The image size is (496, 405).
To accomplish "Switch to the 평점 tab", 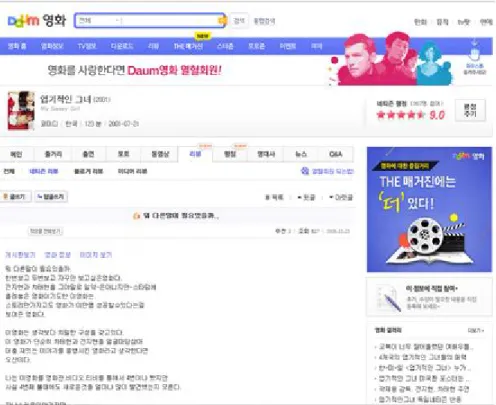I will [230, 154].
